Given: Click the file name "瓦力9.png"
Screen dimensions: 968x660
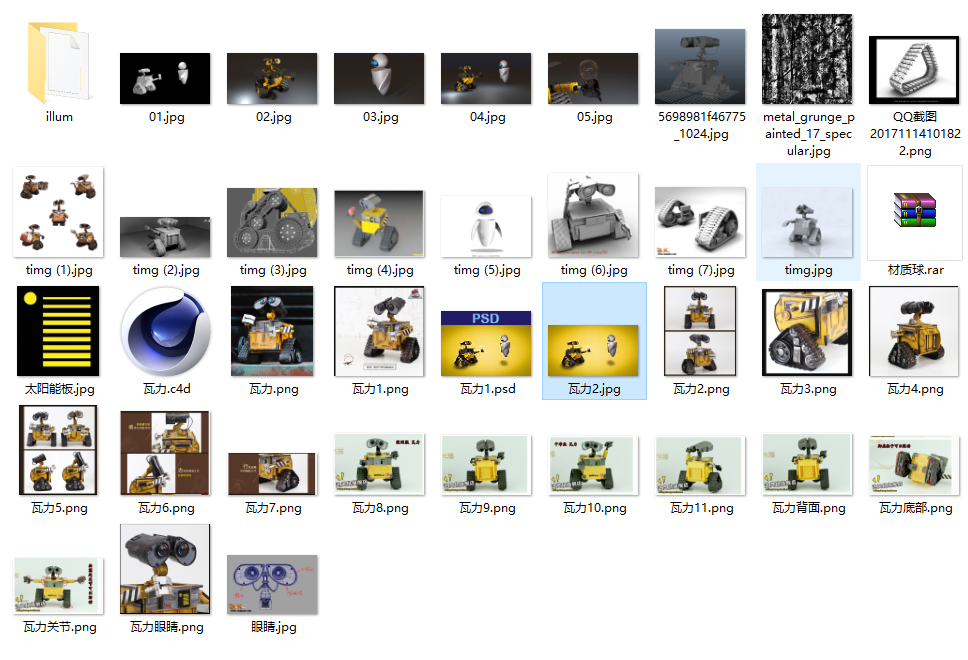Looking at the screenshot, I should click(487, 508).
